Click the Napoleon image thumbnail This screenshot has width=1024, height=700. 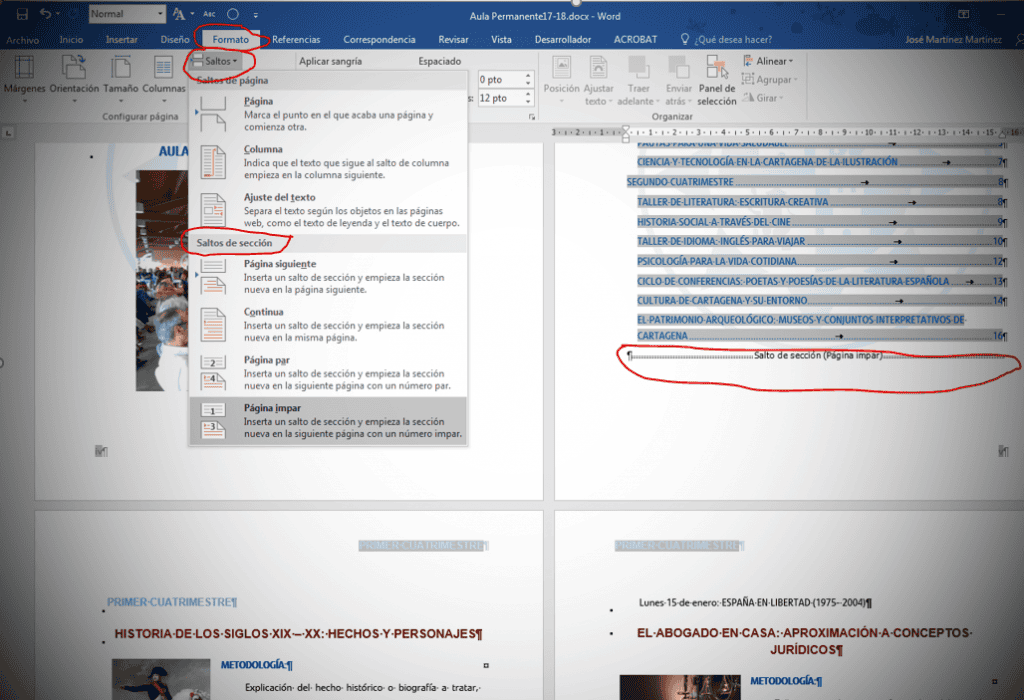click(161, 679)
